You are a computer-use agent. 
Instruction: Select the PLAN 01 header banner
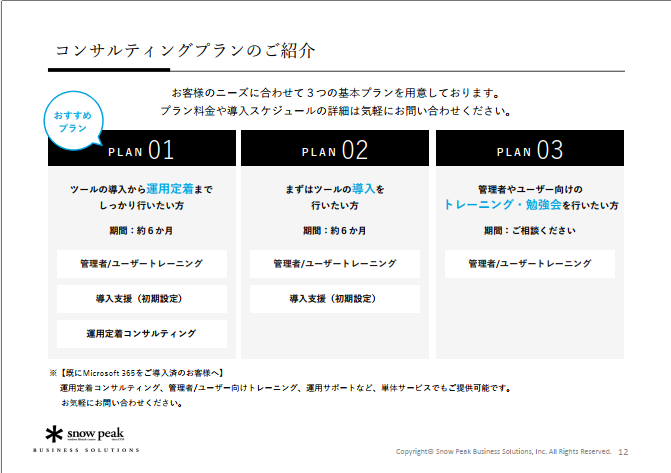[x=142, y=148]
